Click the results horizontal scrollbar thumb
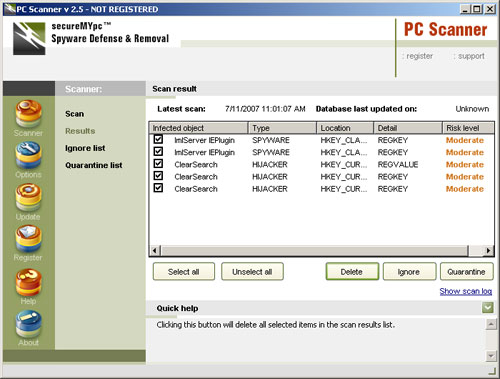 pyautogui.click(x=314, y=250)
